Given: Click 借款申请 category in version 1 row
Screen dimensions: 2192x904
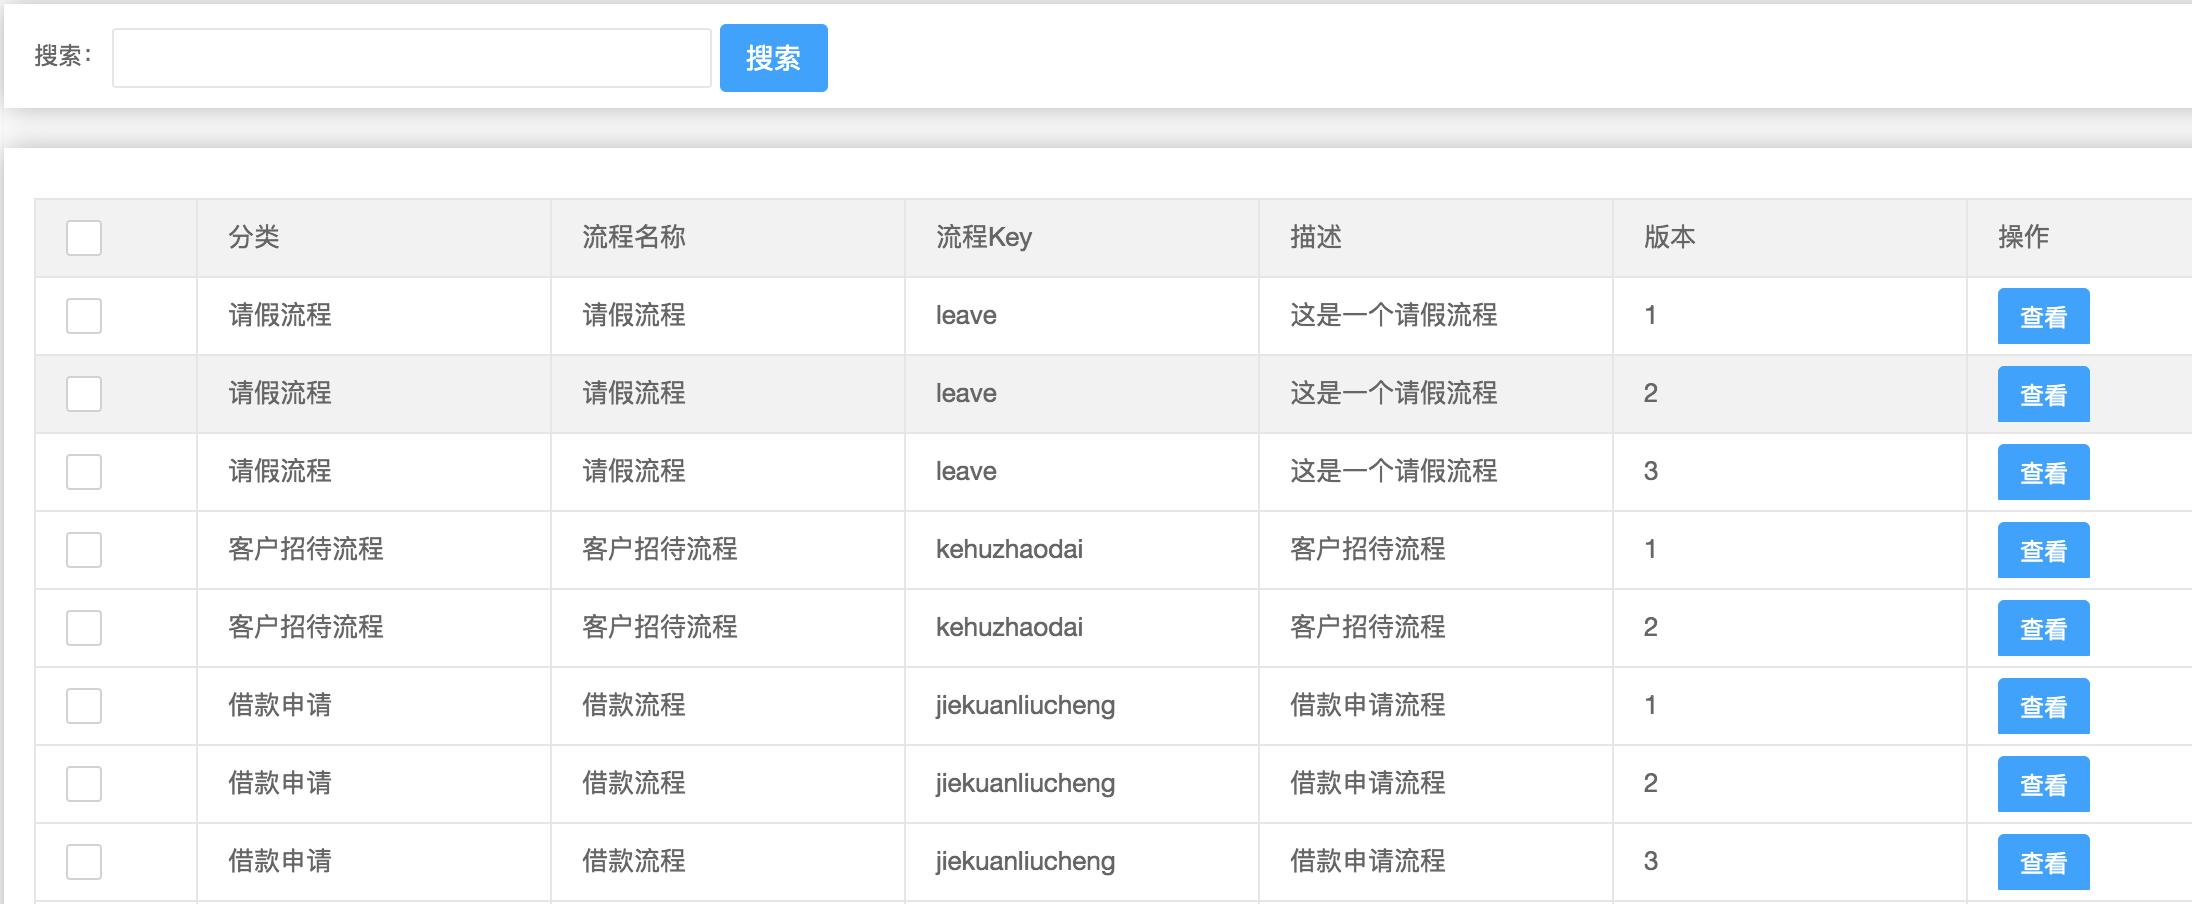Looking at the screenshot, I should tap(280, 705).
